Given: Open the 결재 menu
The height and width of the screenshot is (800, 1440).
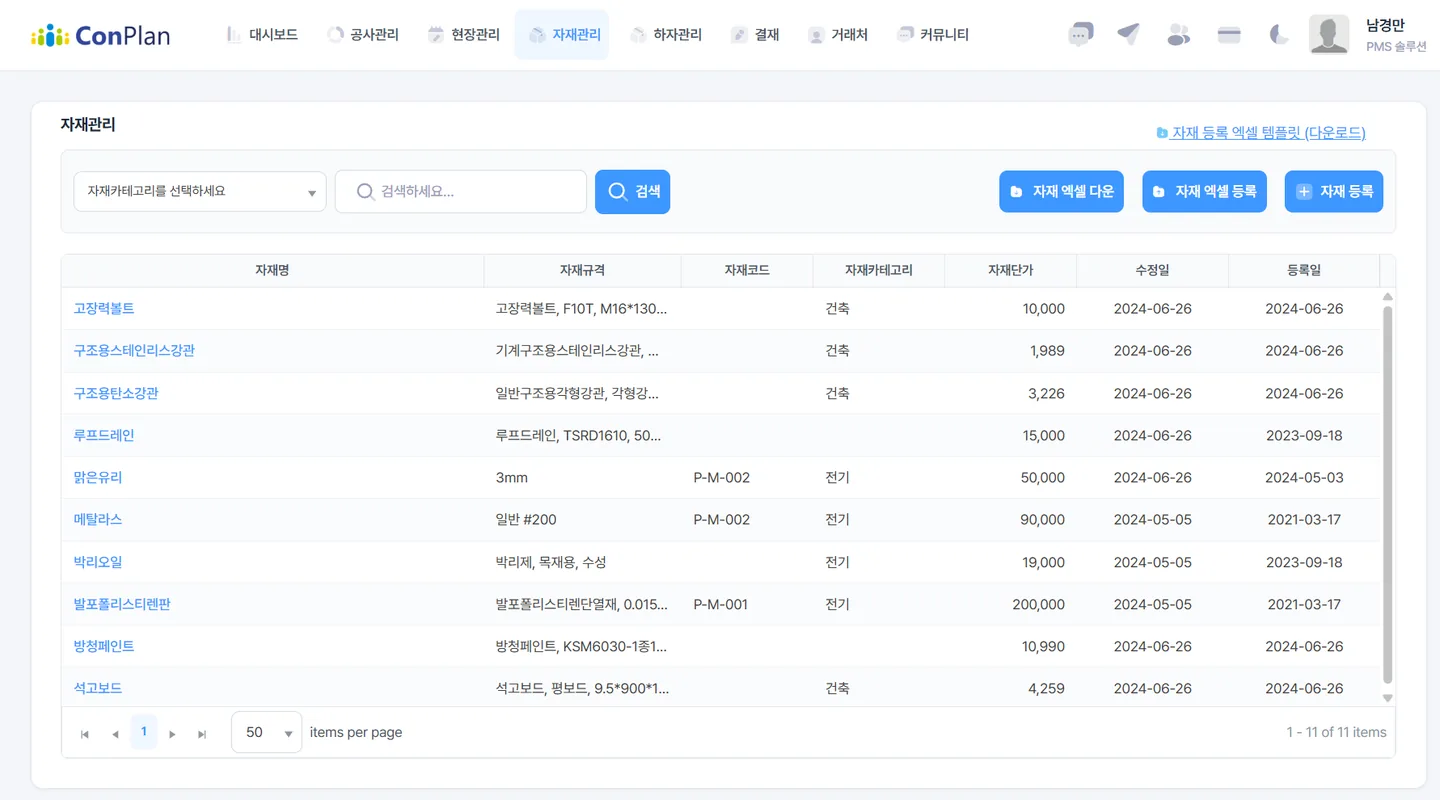Looking at the screenshot, I should pyautogui.click(x=755, y=35).
